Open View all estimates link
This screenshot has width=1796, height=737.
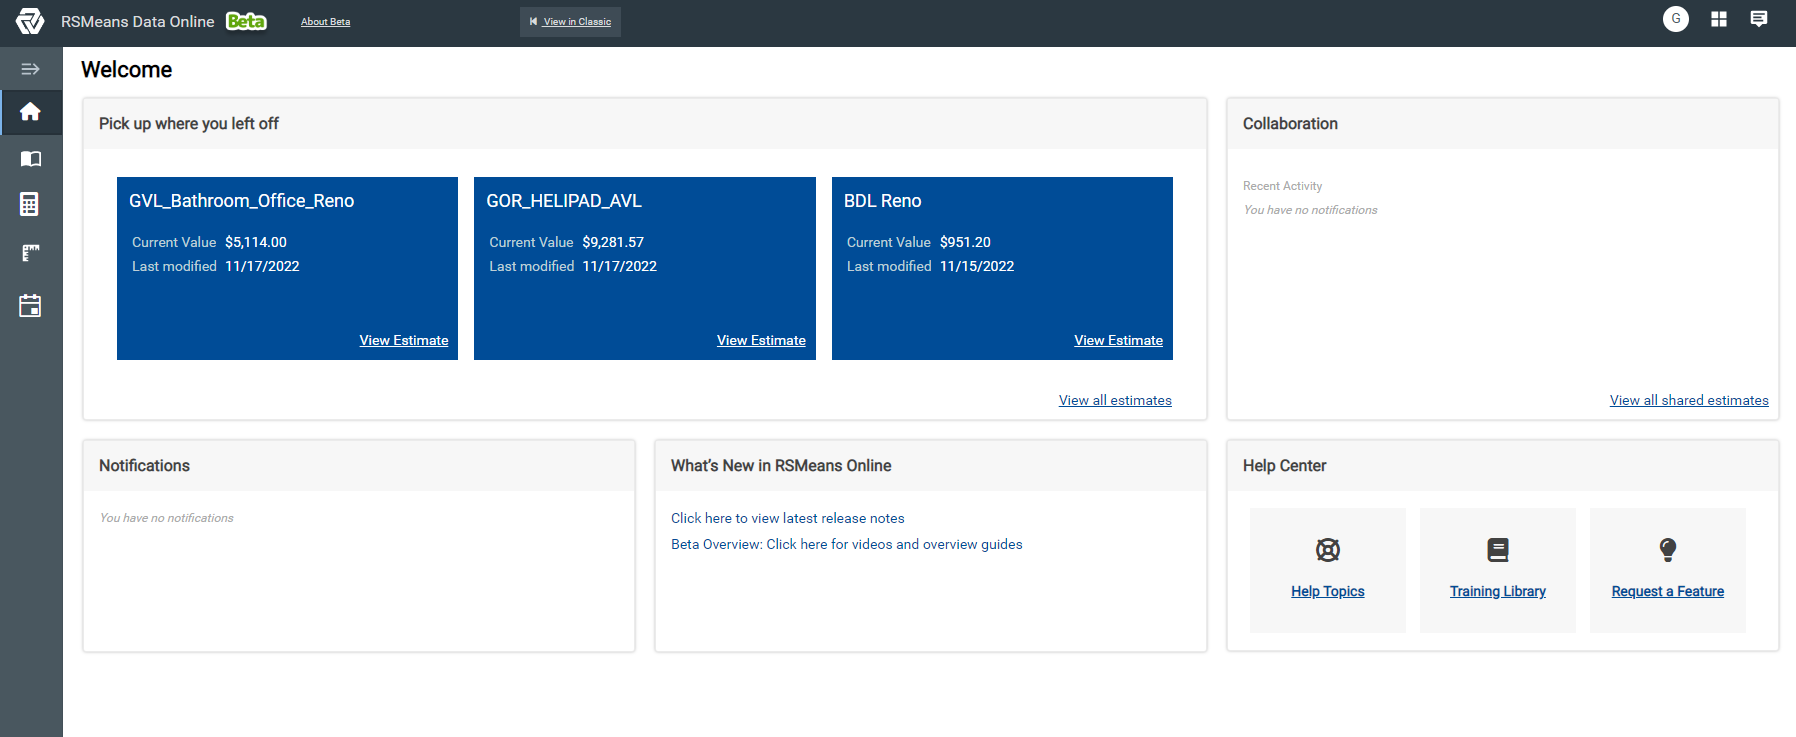tap(1115, 400)
